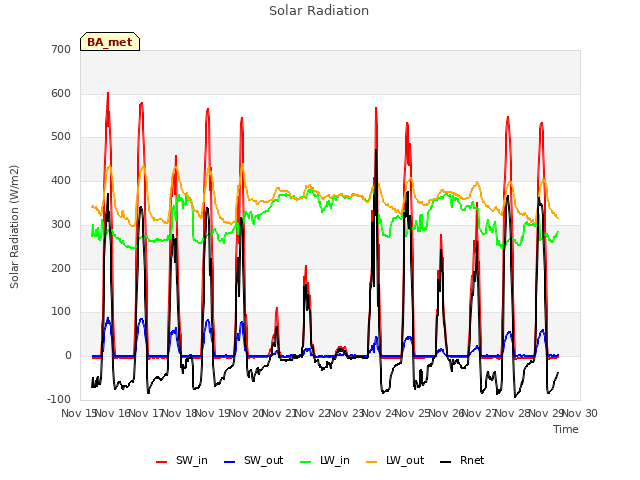Click the Nov 18 x-axis date label
The image size is (640, 480).
point(180,413)
